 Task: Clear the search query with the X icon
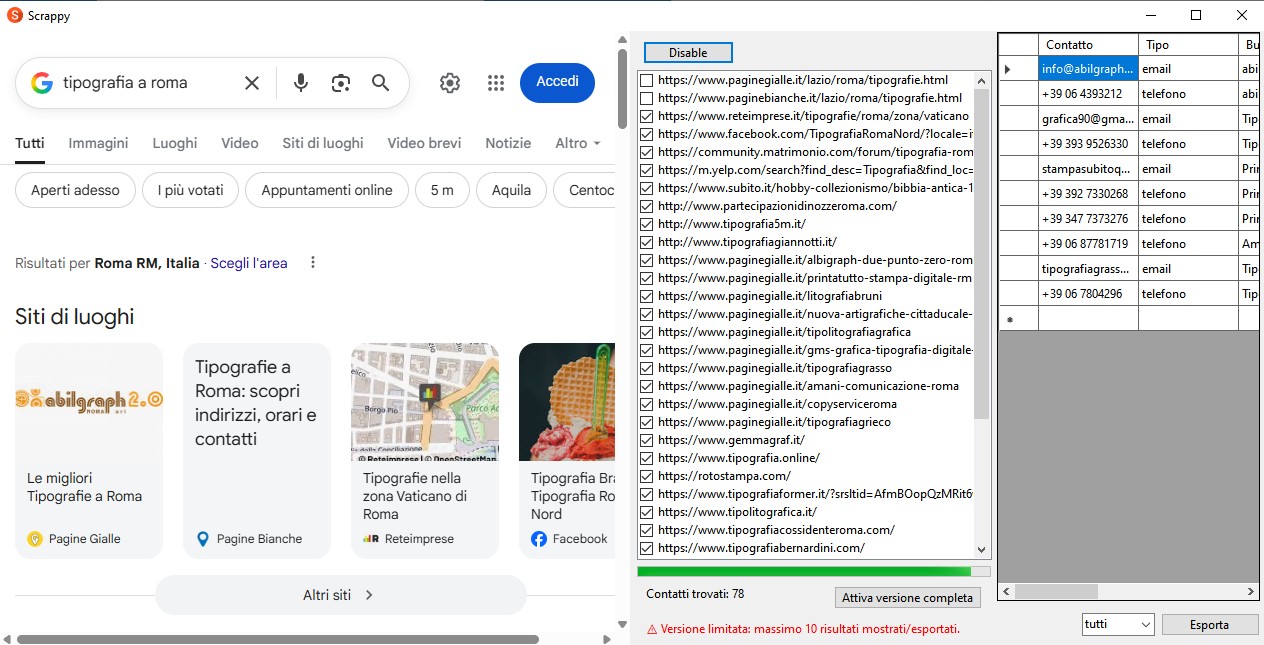[251, 83]
